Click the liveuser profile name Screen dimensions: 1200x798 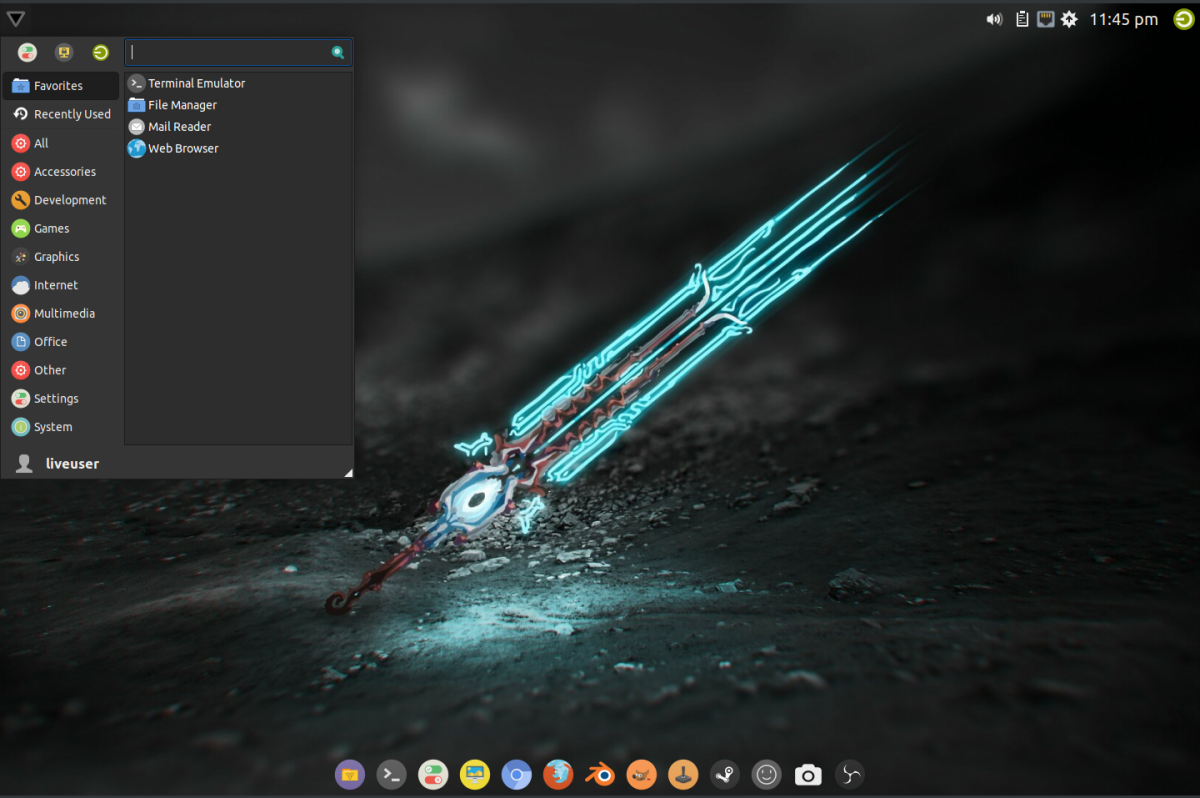[72, 464]
